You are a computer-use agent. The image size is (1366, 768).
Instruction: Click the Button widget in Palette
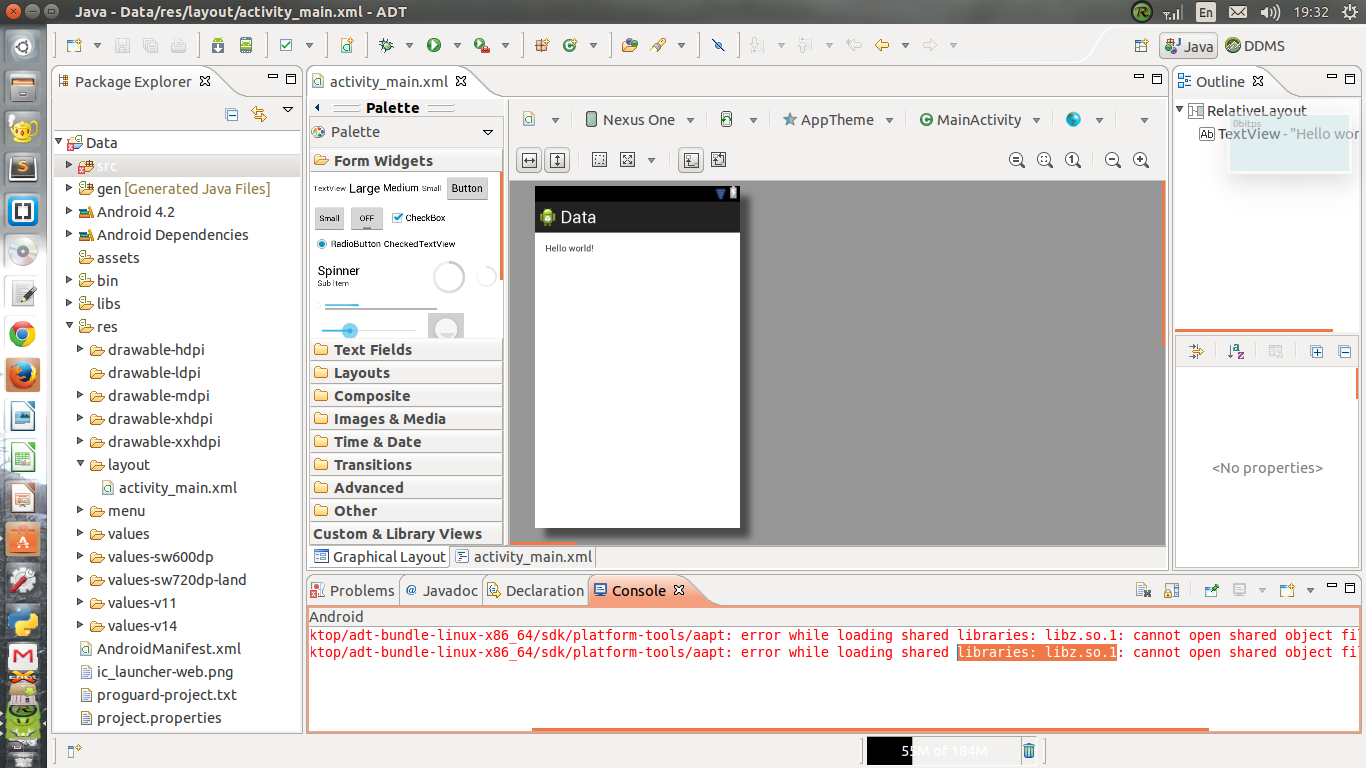point(466,188)
